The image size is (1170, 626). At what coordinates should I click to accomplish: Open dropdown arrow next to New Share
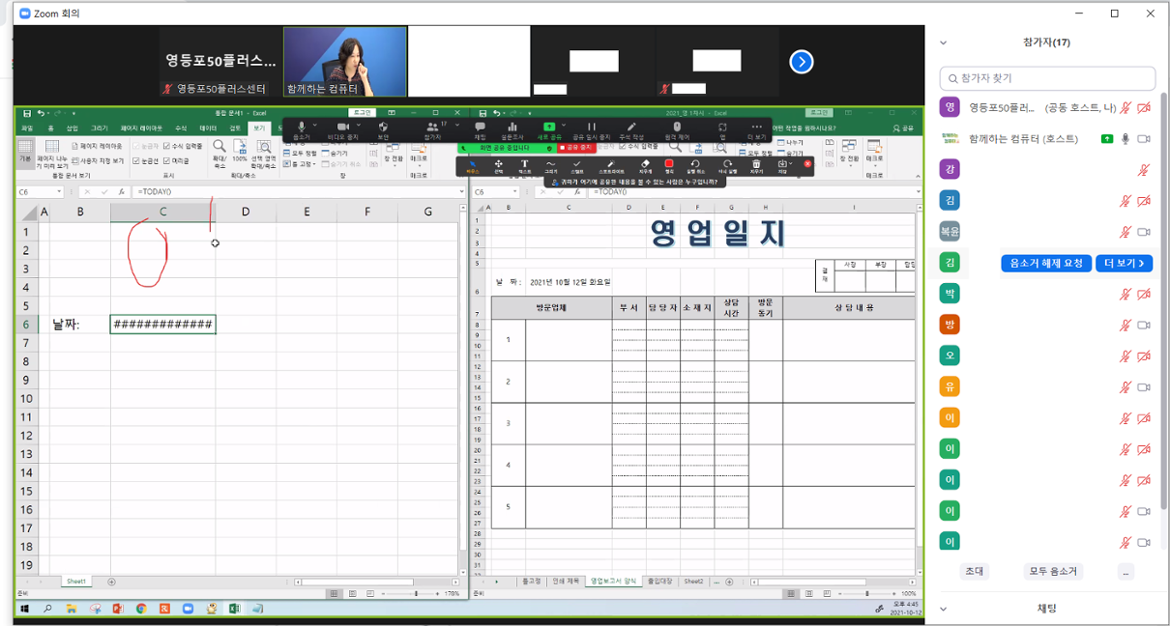[x=564, y=125]
